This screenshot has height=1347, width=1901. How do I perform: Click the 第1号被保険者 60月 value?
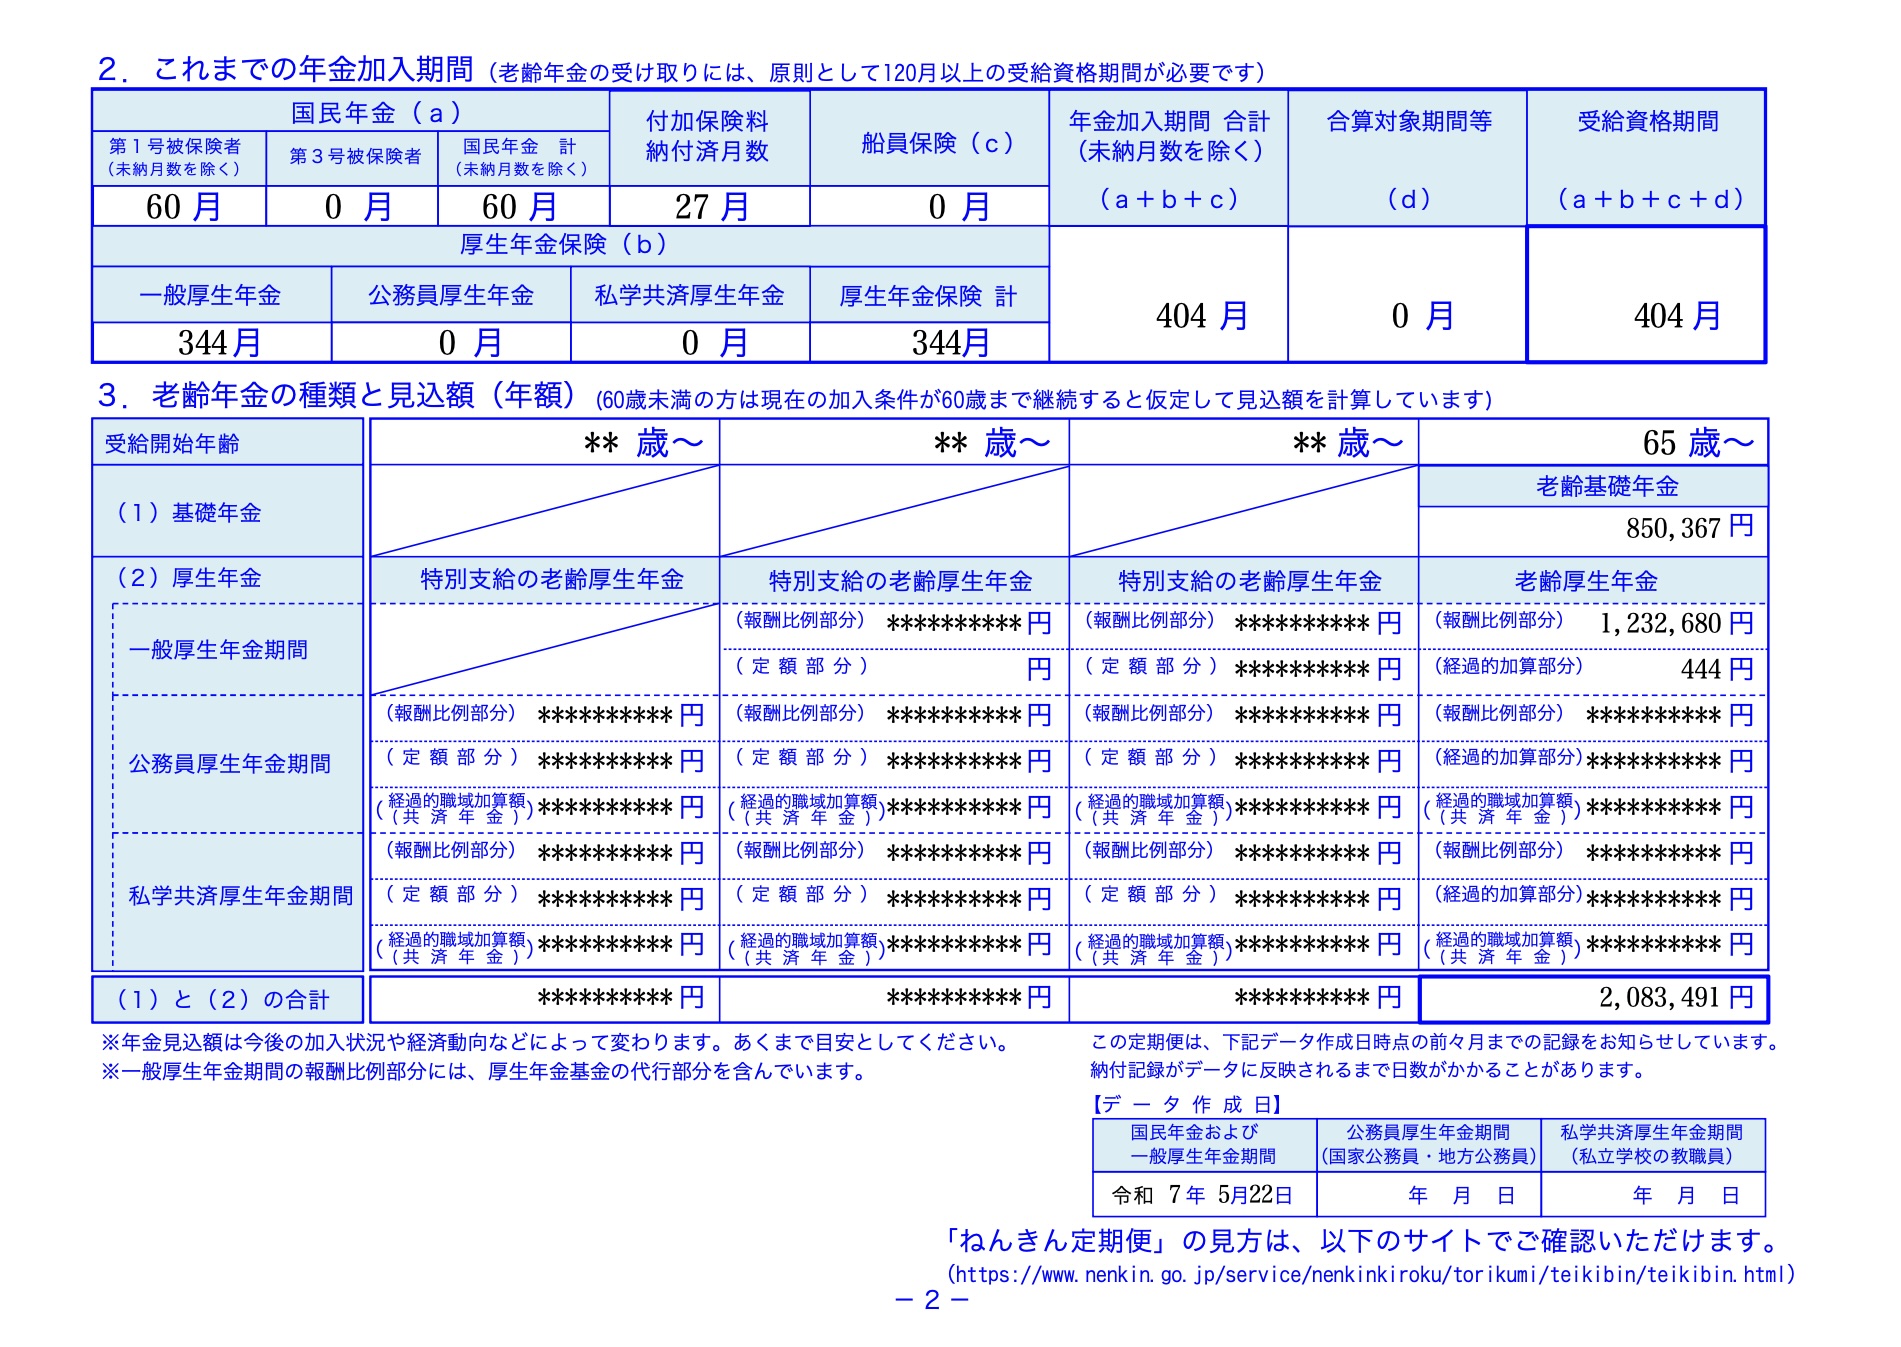point(182,207)
